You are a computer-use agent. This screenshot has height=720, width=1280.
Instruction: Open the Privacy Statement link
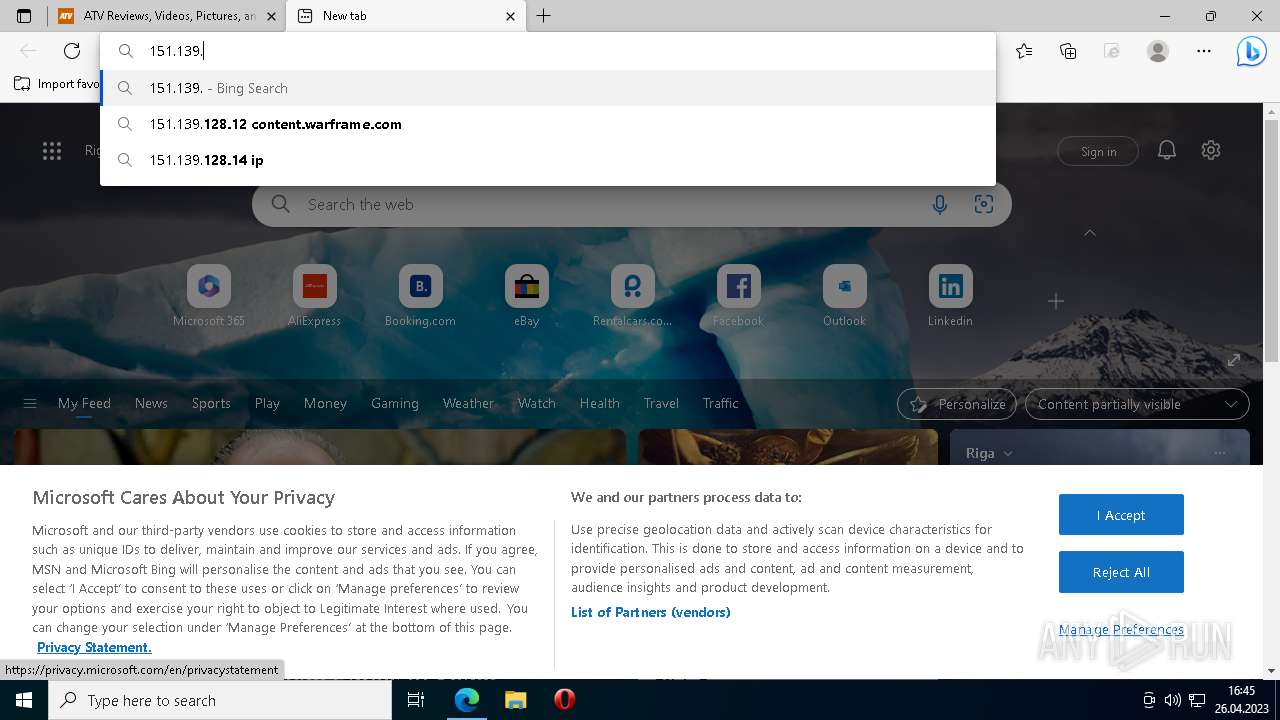click(94, 647)
